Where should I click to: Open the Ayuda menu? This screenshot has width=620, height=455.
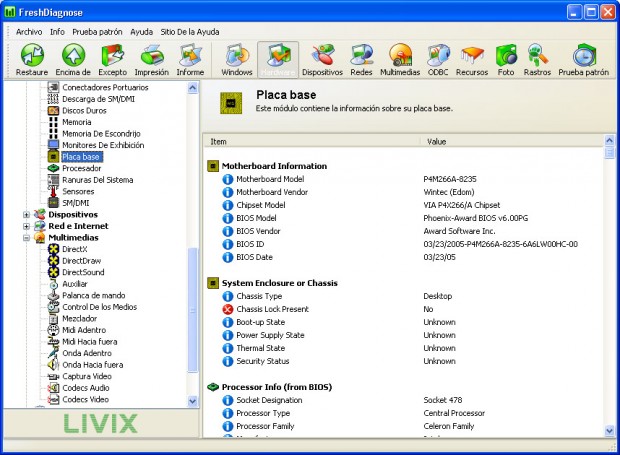[142, 32]
